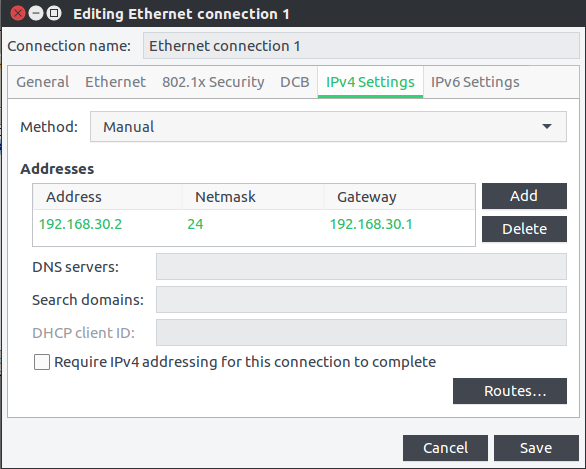This screenshot has width=586, height=469.
Task: Switch to the General tab
Action: point(43,82)
